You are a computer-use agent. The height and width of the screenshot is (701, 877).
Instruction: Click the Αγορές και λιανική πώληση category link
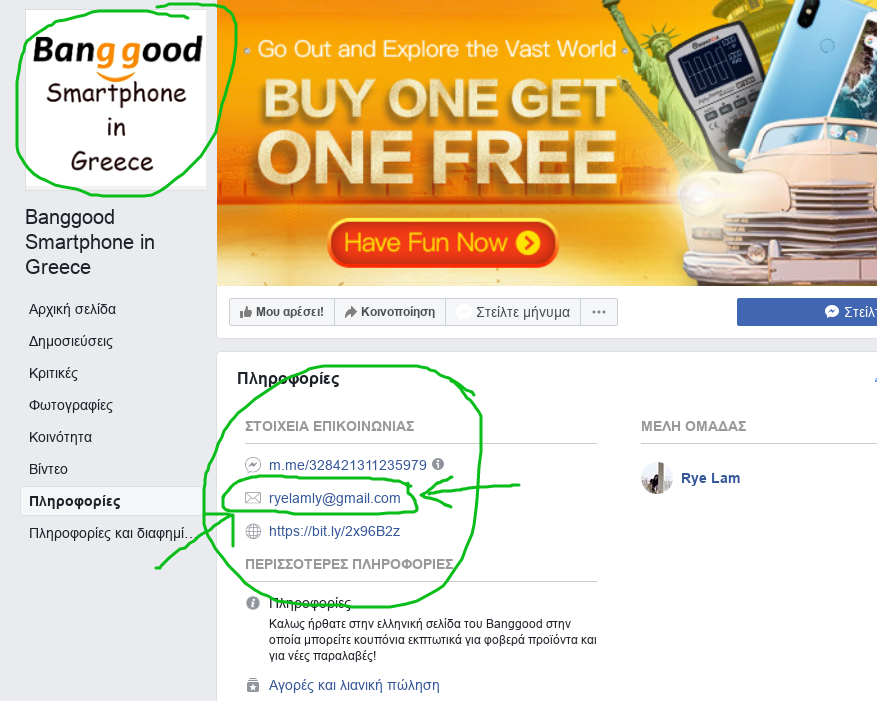[354, 685]
